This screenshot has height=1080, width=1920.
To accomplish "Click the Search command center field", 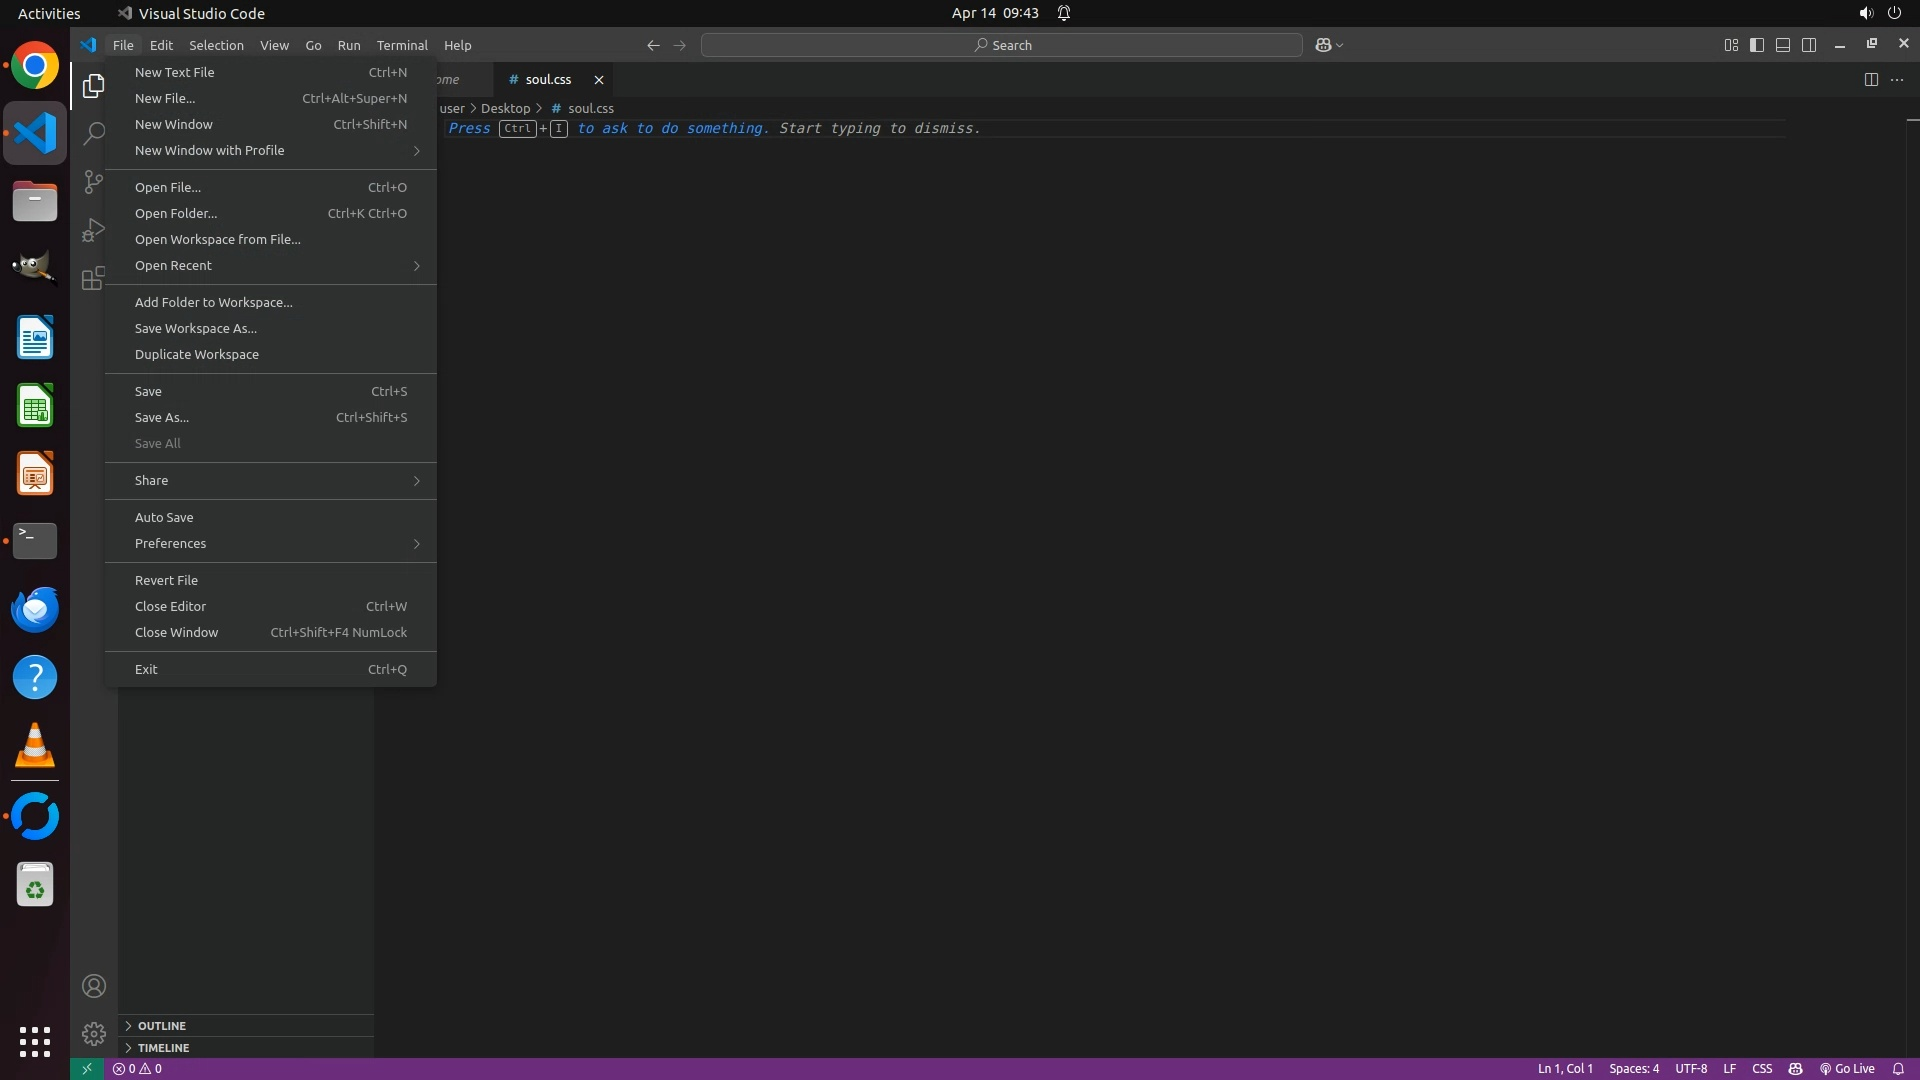I will [1001, 45].
